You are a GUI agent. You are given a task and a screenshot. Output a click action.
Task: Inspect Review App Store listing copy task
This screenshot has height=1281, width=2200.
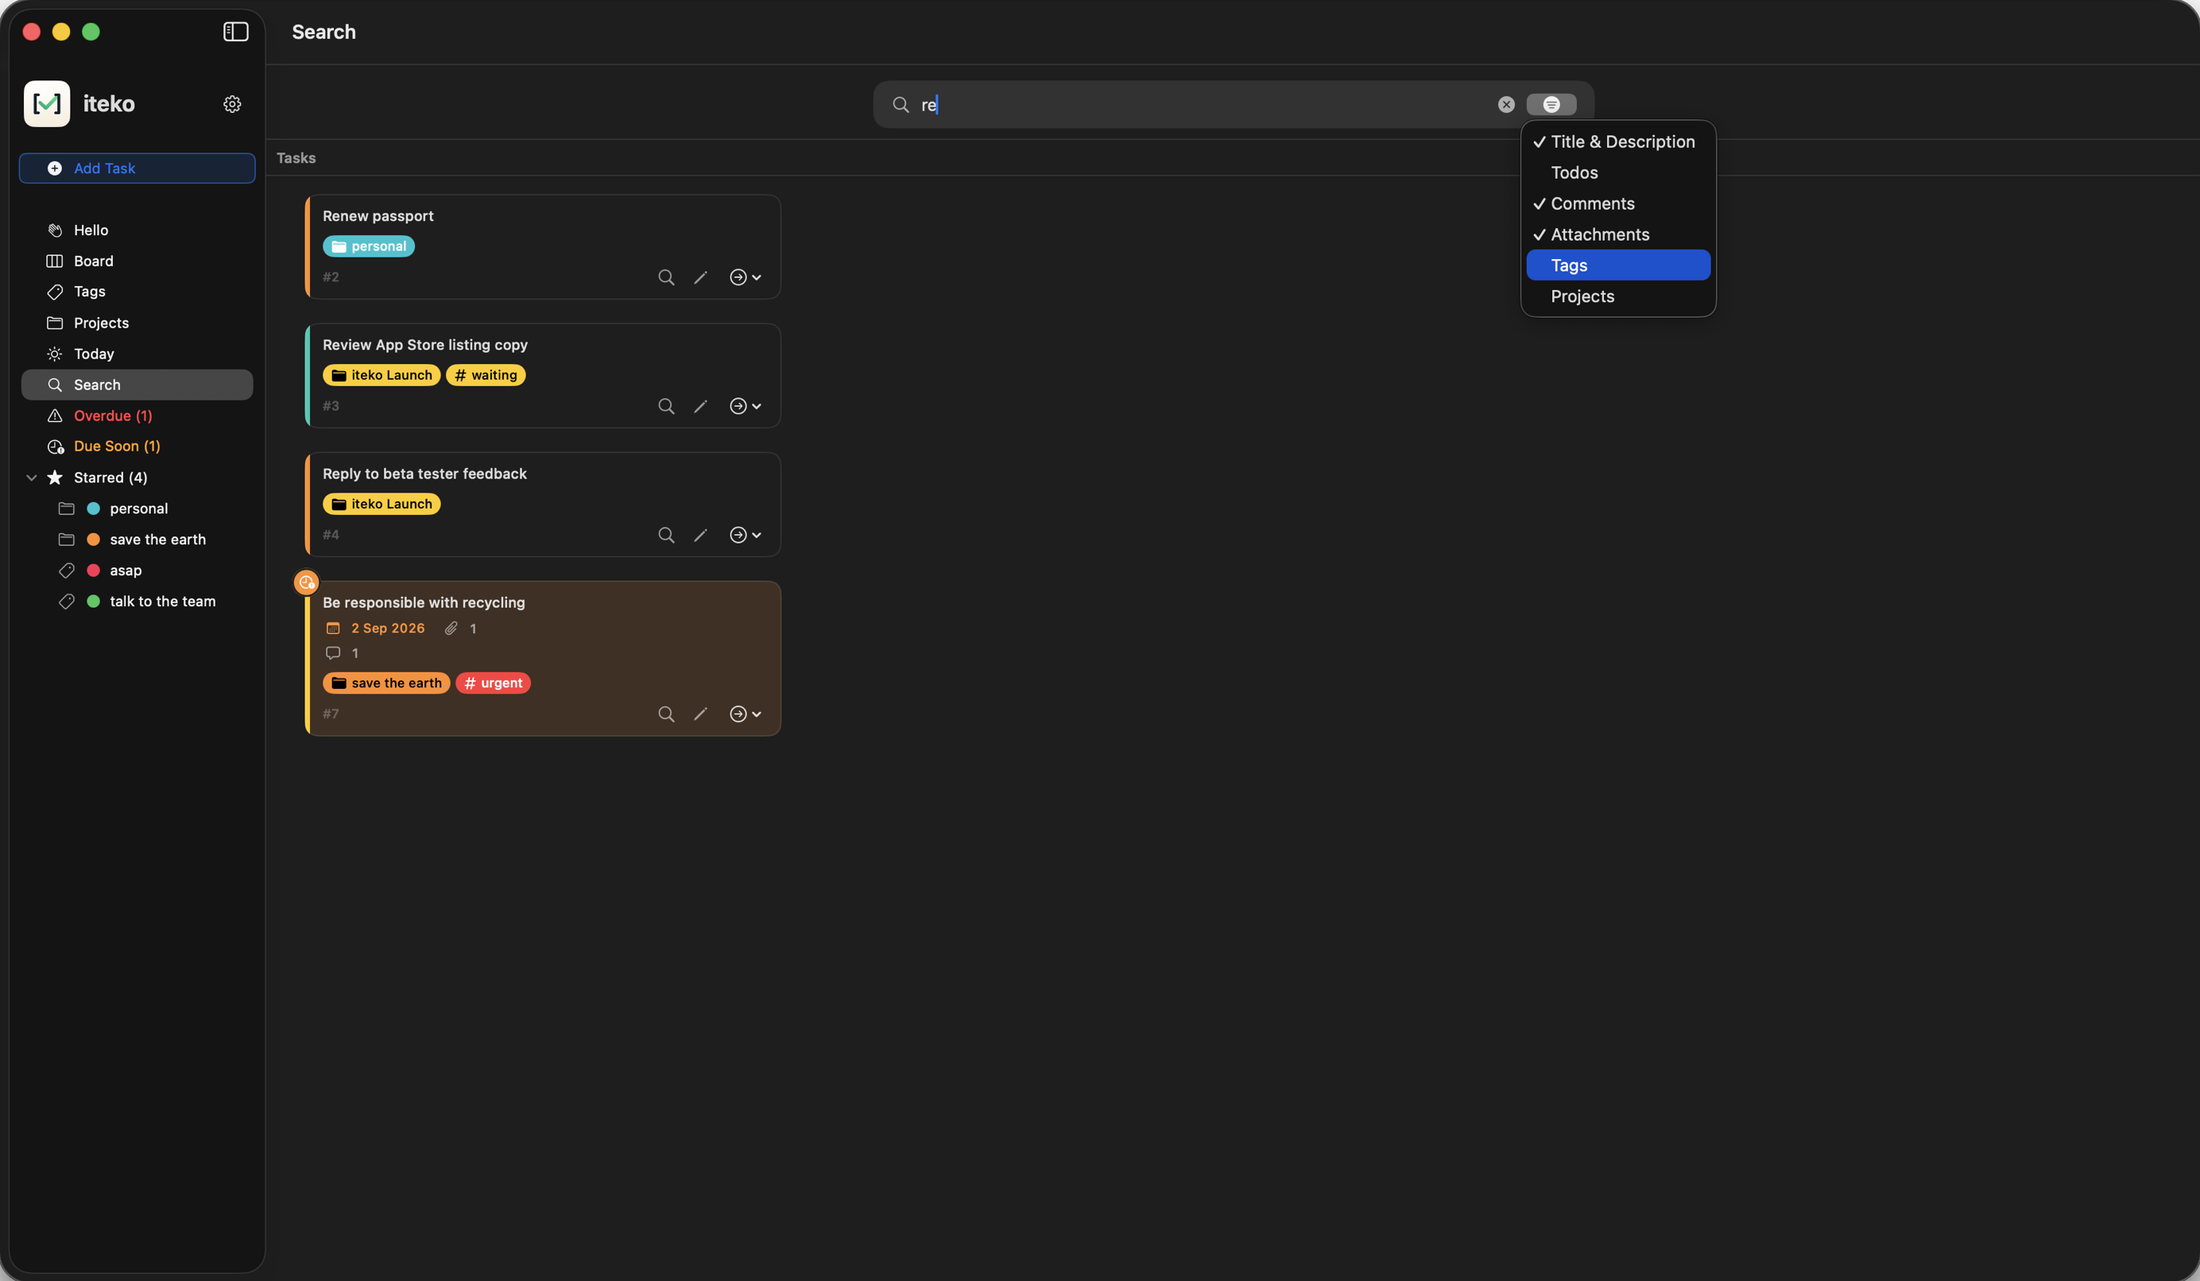(x=666, y=406)
